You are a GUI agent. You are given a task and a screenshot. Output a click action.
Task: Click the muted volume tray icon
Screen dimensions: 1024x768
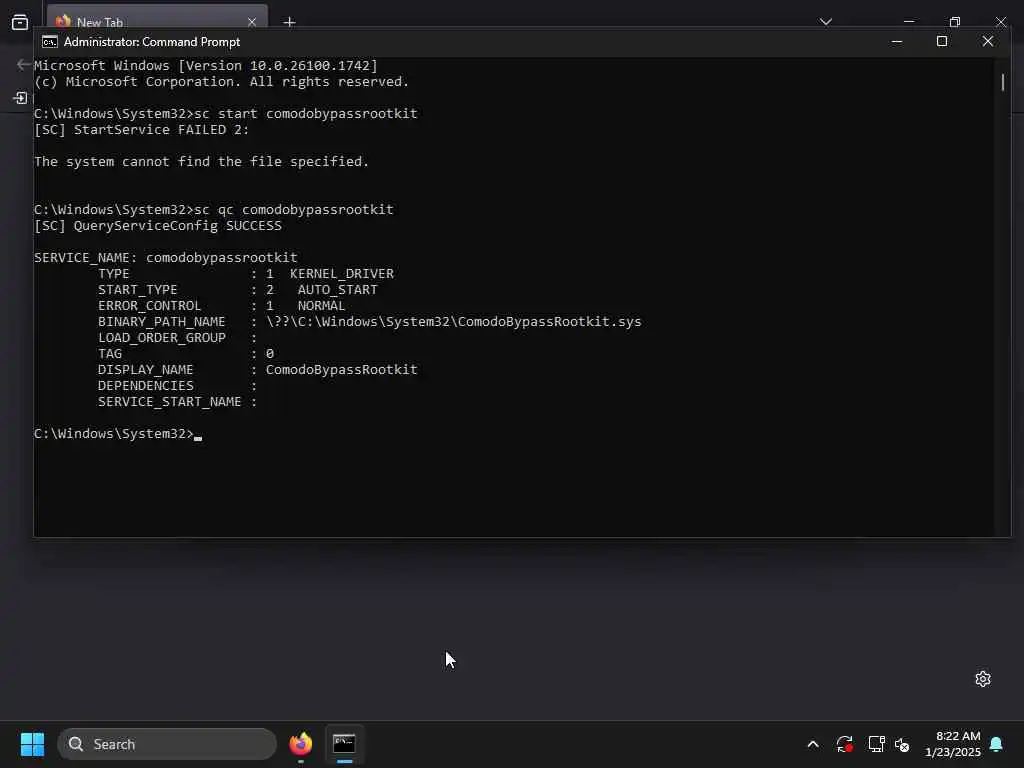point(902,744)
